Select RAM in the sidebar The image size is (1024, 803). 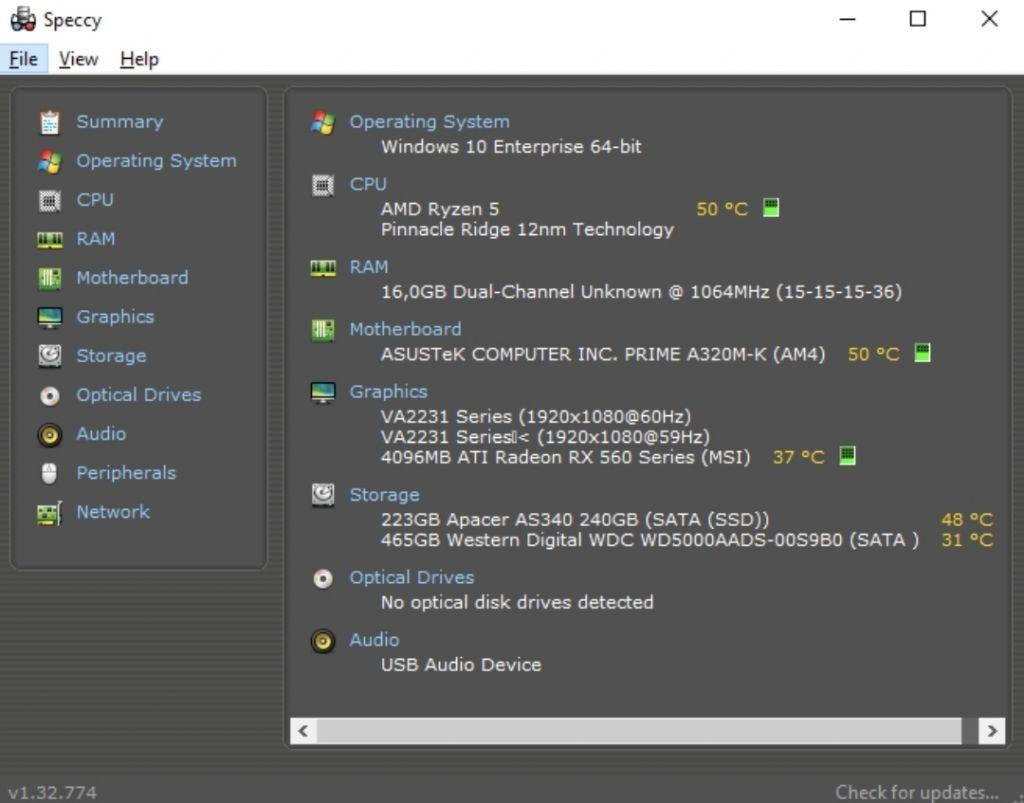pyautogui.click(x=95, y=239)
